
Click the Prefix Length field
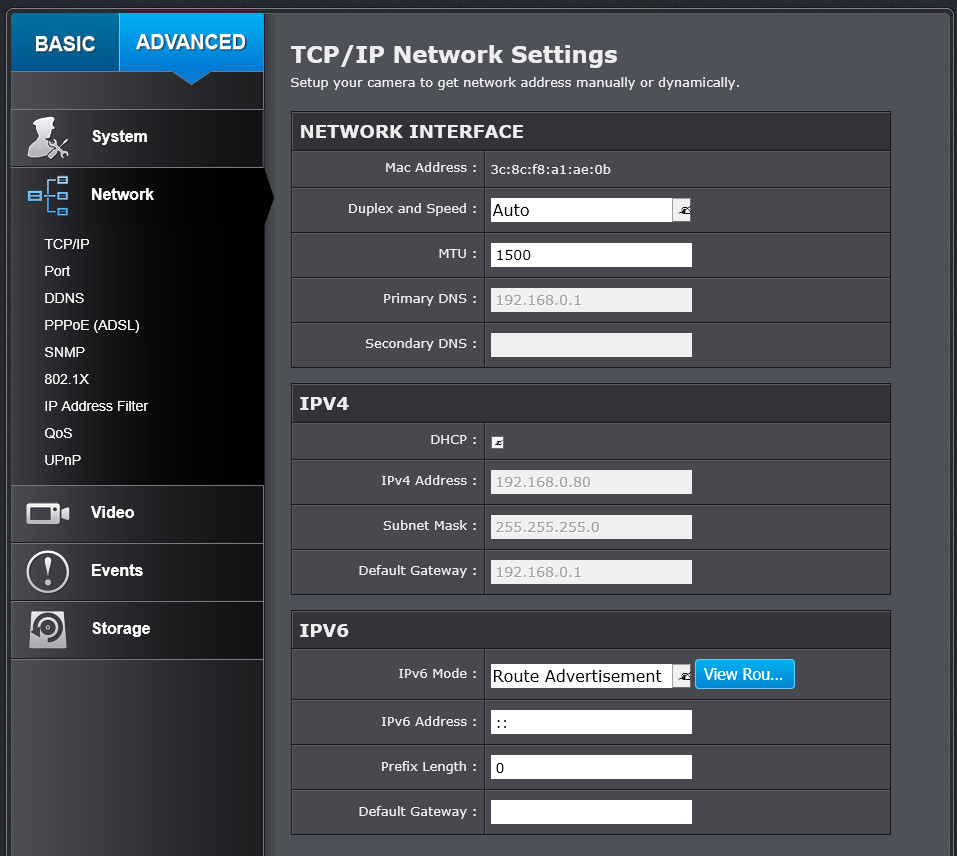(x=591, y=767)
